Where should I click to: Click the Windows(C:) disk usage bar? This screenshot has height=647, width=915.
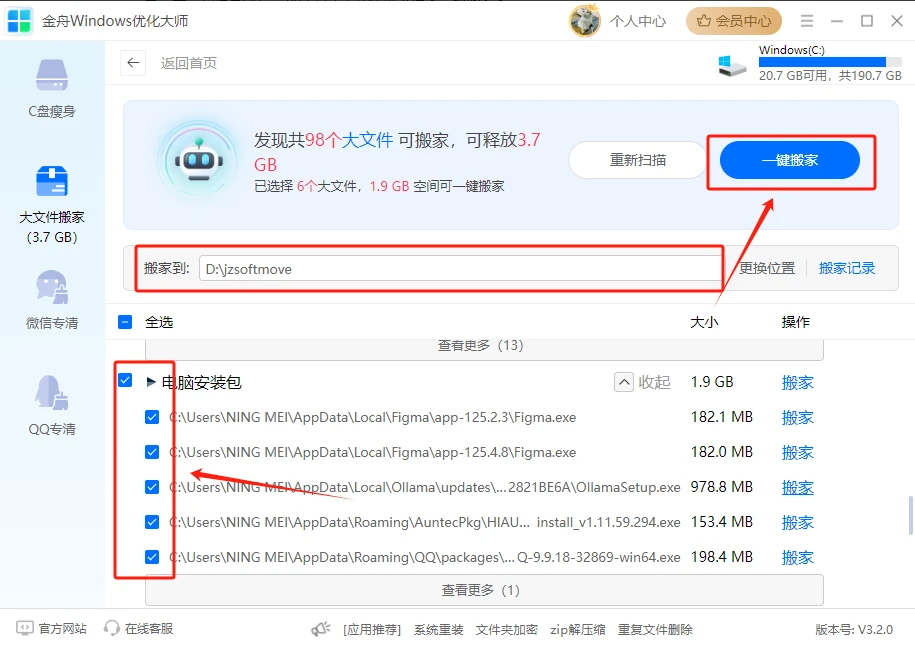coord(830,62)
